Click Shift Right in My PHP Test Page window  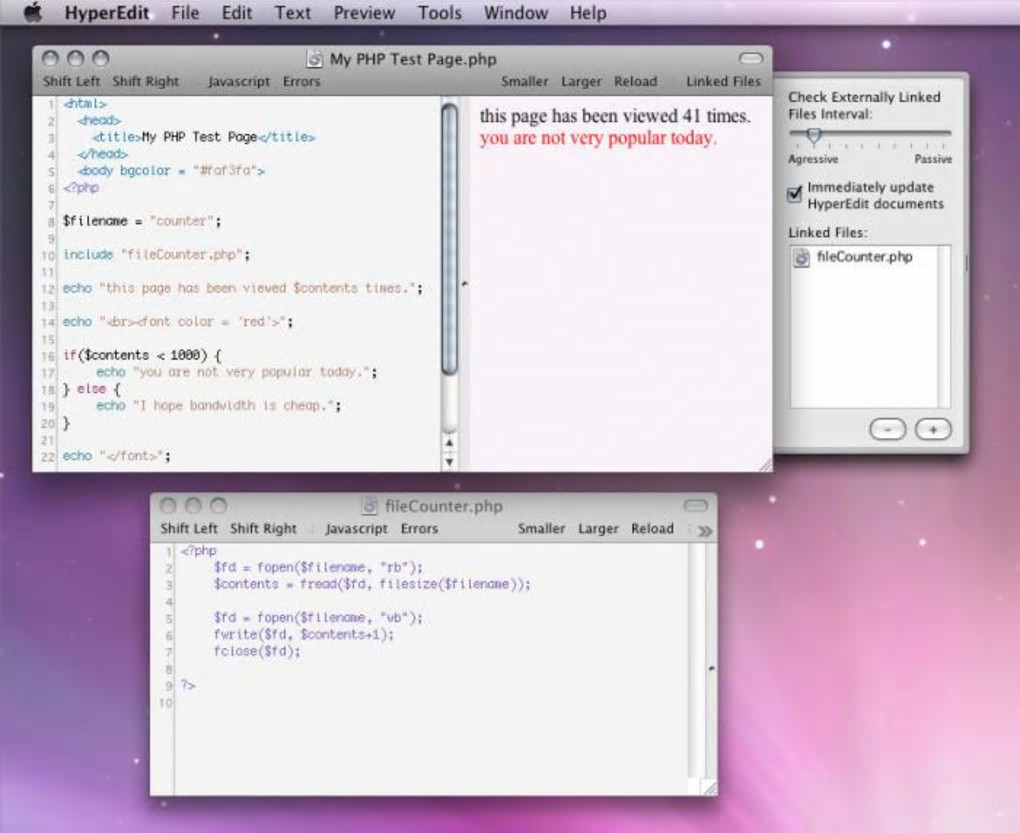click(146, 81)
